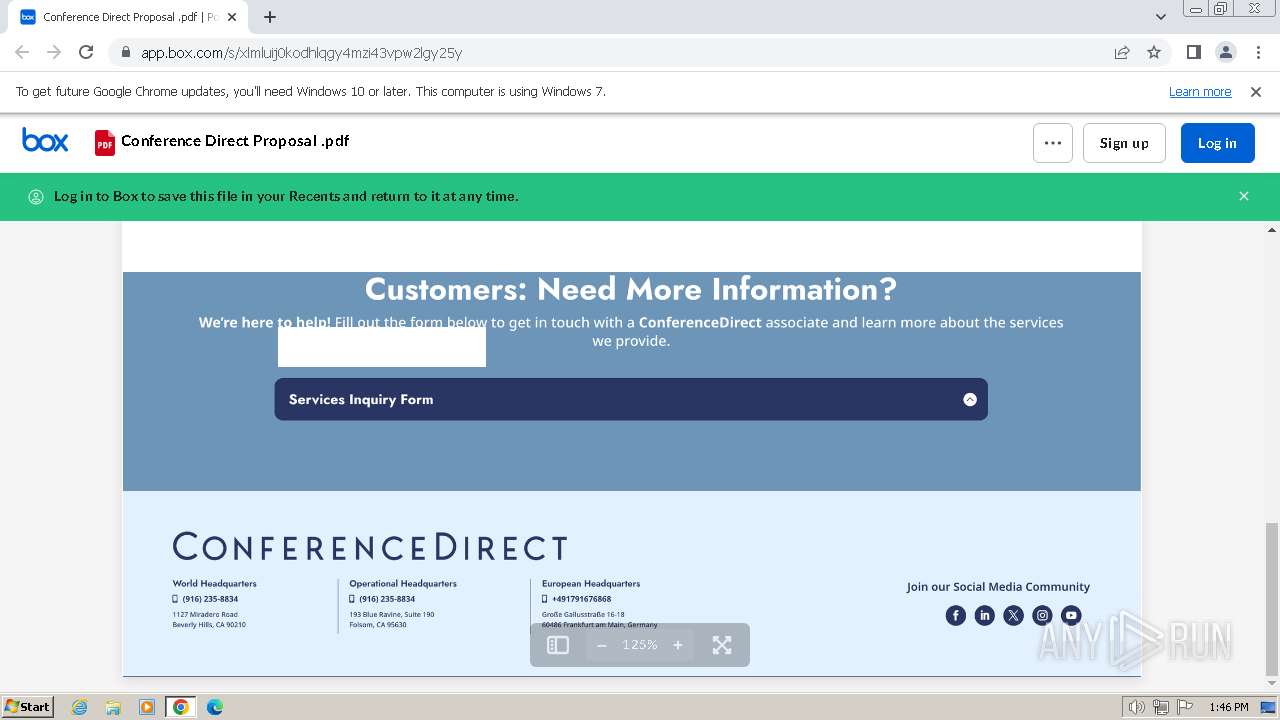This screenshot has height=720, width=1280.
Task: Open the tab search dropdown arrow
Action: click(1160, 17)
